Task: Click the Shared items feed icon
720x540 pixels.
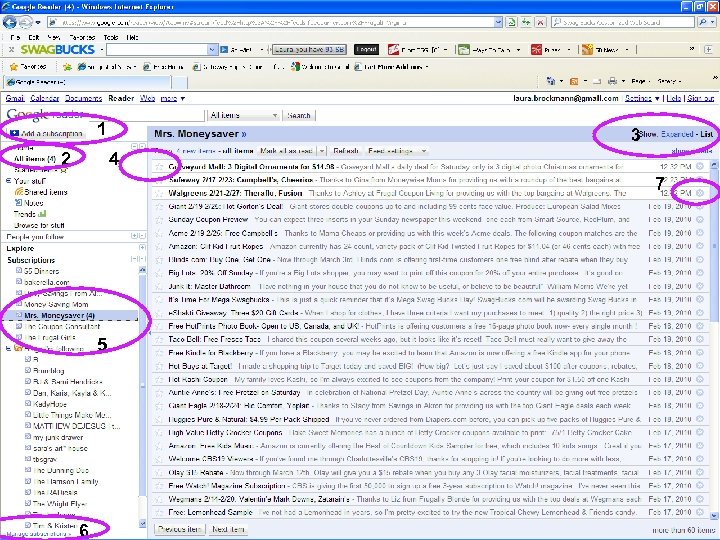Action: coord(19,192)
